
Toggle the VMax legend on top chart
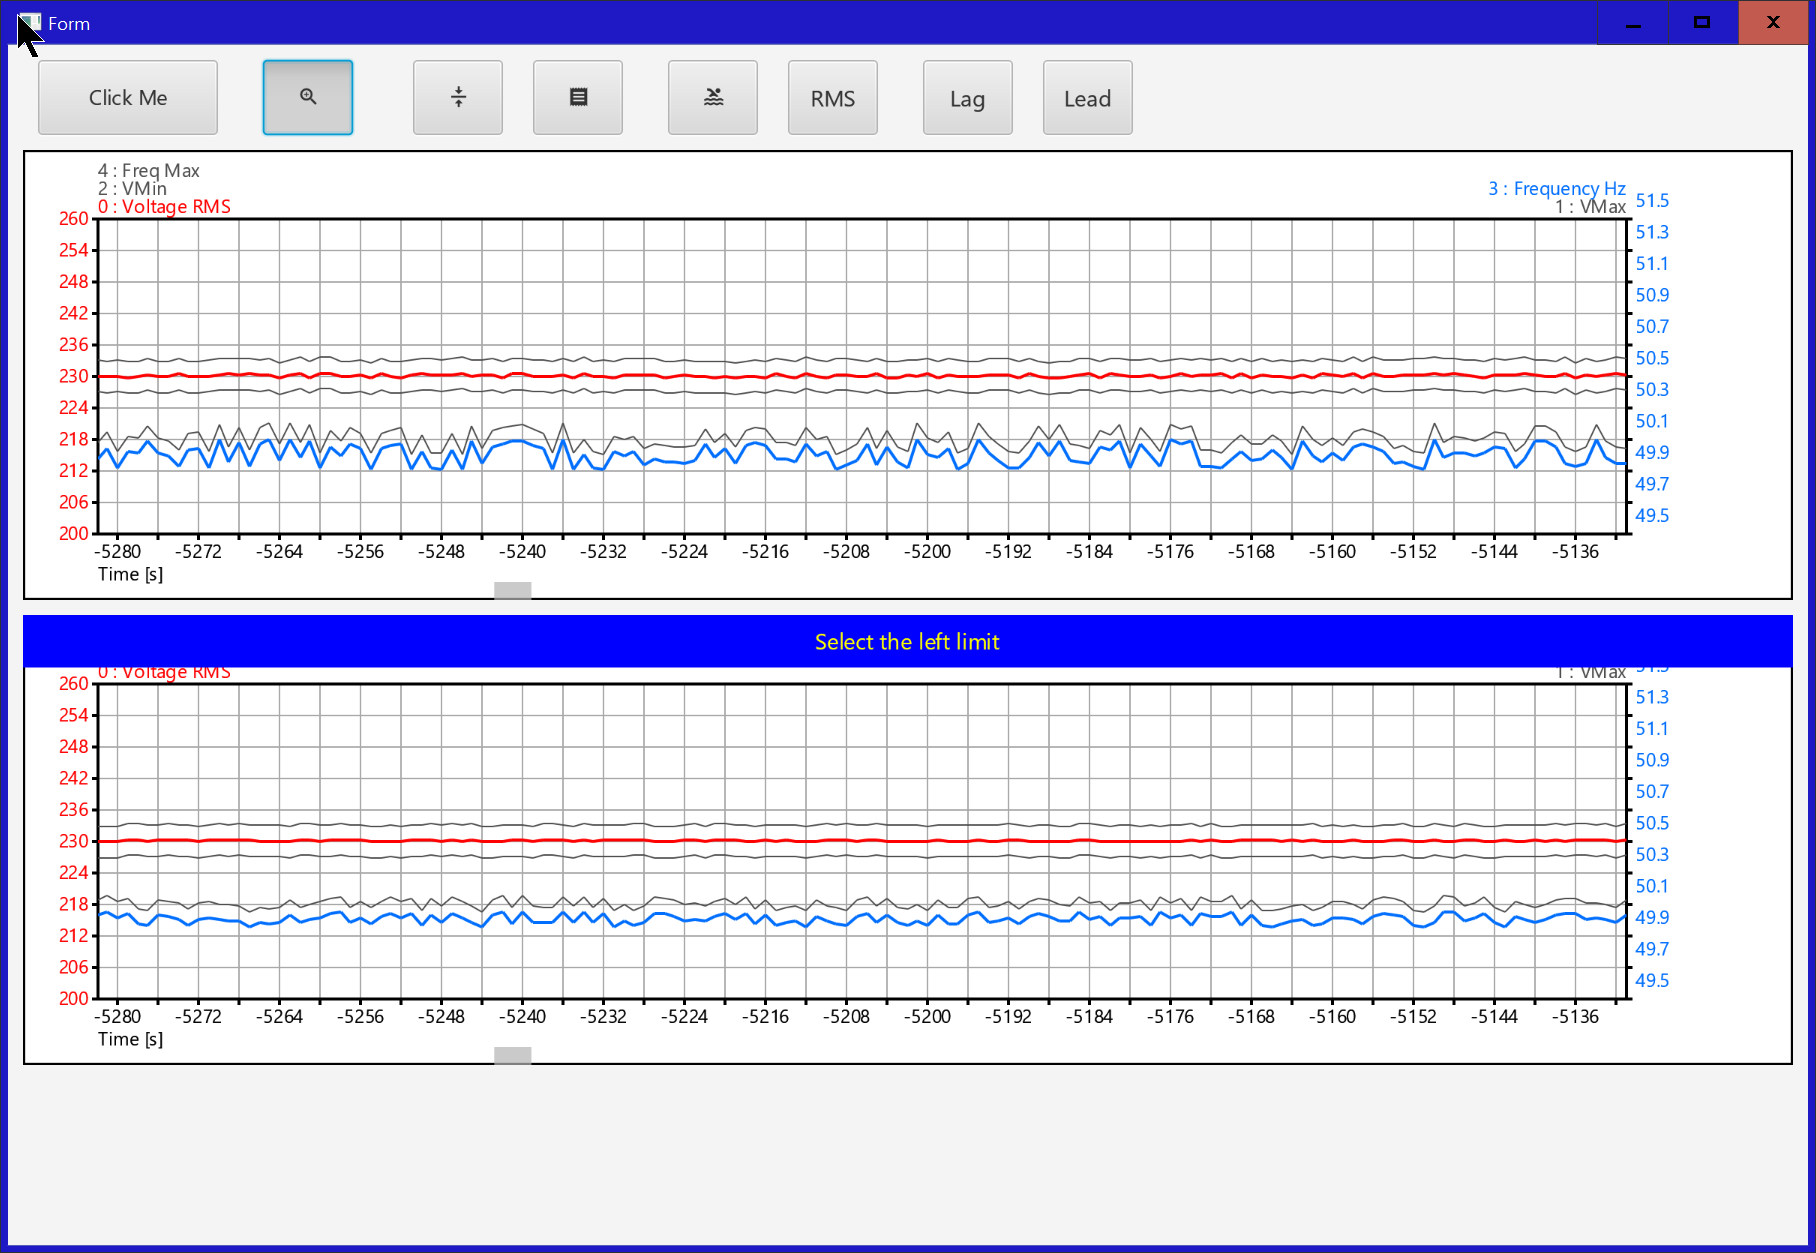click(x=1591, y=206)
